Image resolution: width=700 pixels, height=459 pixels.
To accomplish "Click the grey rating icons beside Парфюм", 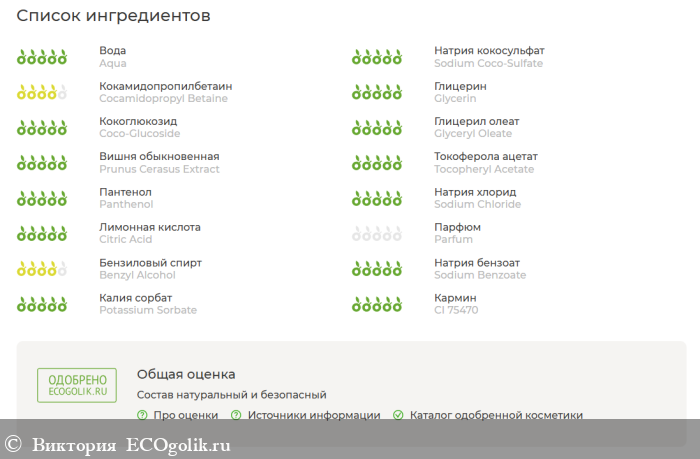I will tap(377, 234).
